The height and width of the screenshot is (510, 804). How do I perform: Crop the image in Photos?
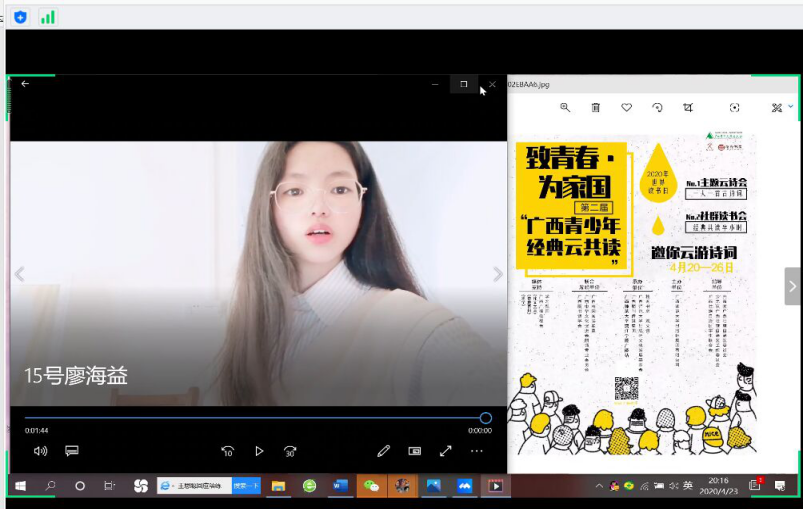[688, 108]
